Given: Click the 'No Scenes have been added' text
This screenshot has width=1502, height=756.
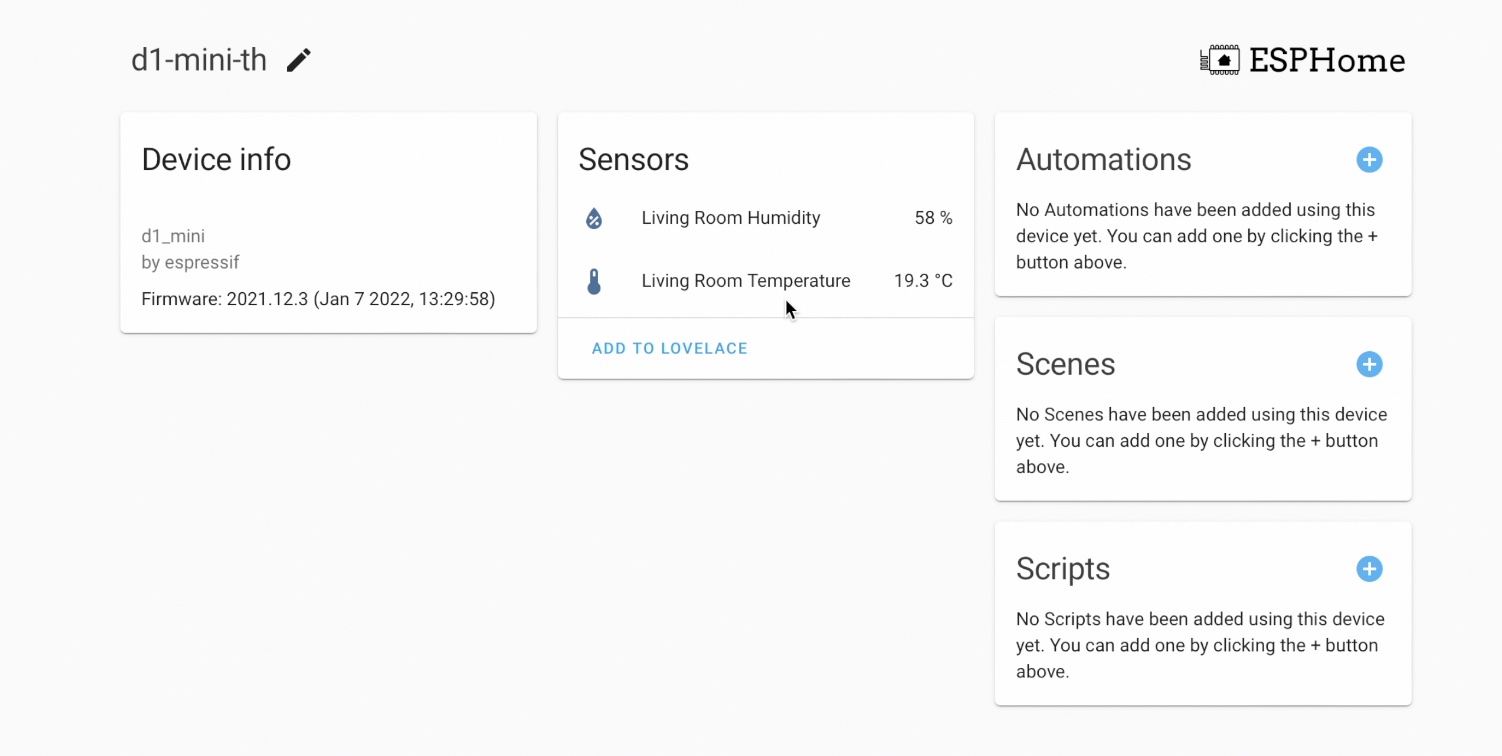Looking at the screenshot, I should point(1201,441).
